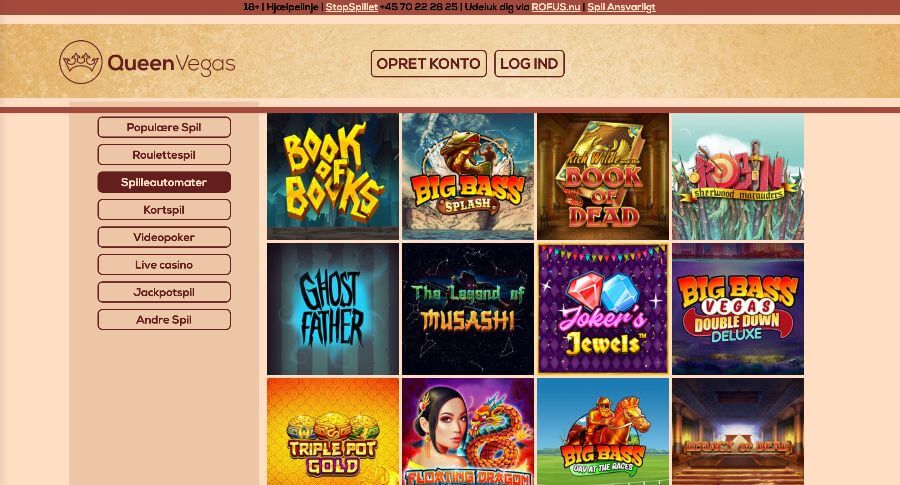Click the LOG IND button
Screen dimensions: 900x485
[529, 63]
